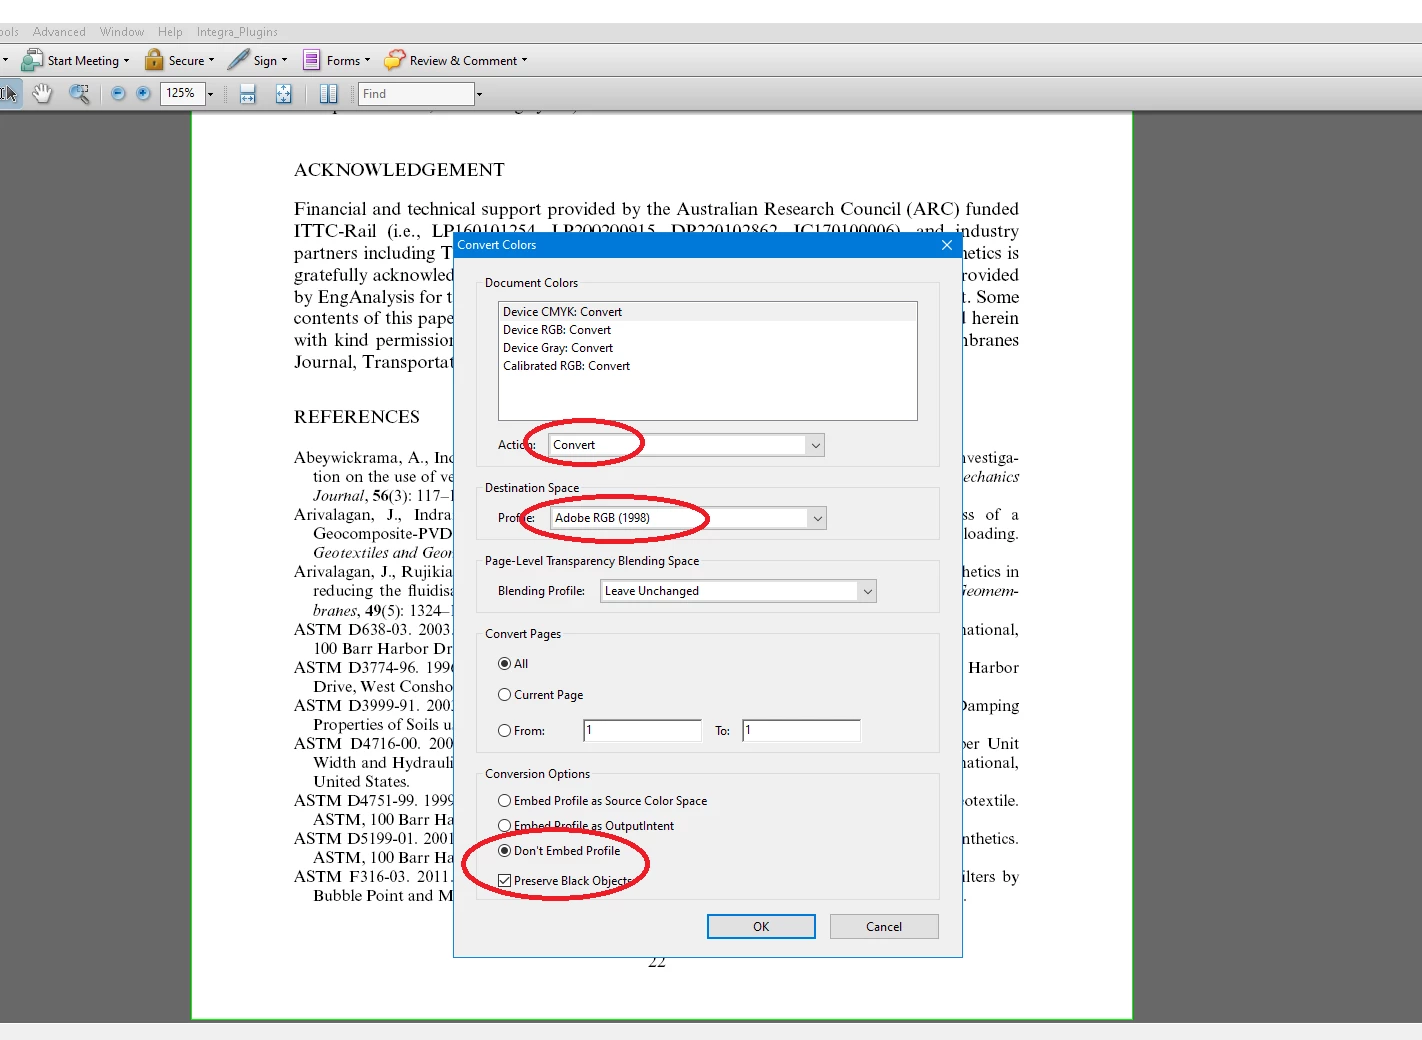Image resolution: width=1422 pixels, height=1040 pixels.
Task: Expand the Sign dropdown arrow
Action: (x=284, y=60)
